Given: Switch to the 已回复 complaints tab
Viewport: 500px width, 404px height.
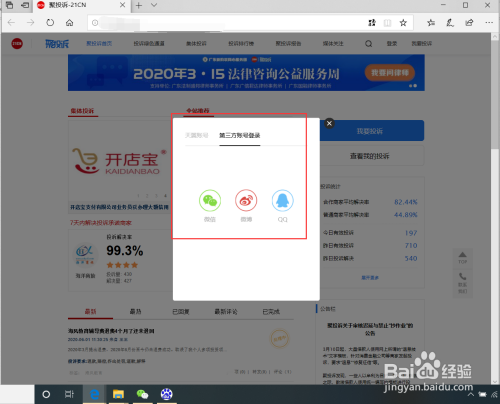Looking at the screenshot, I should click(x=181, y=312).
